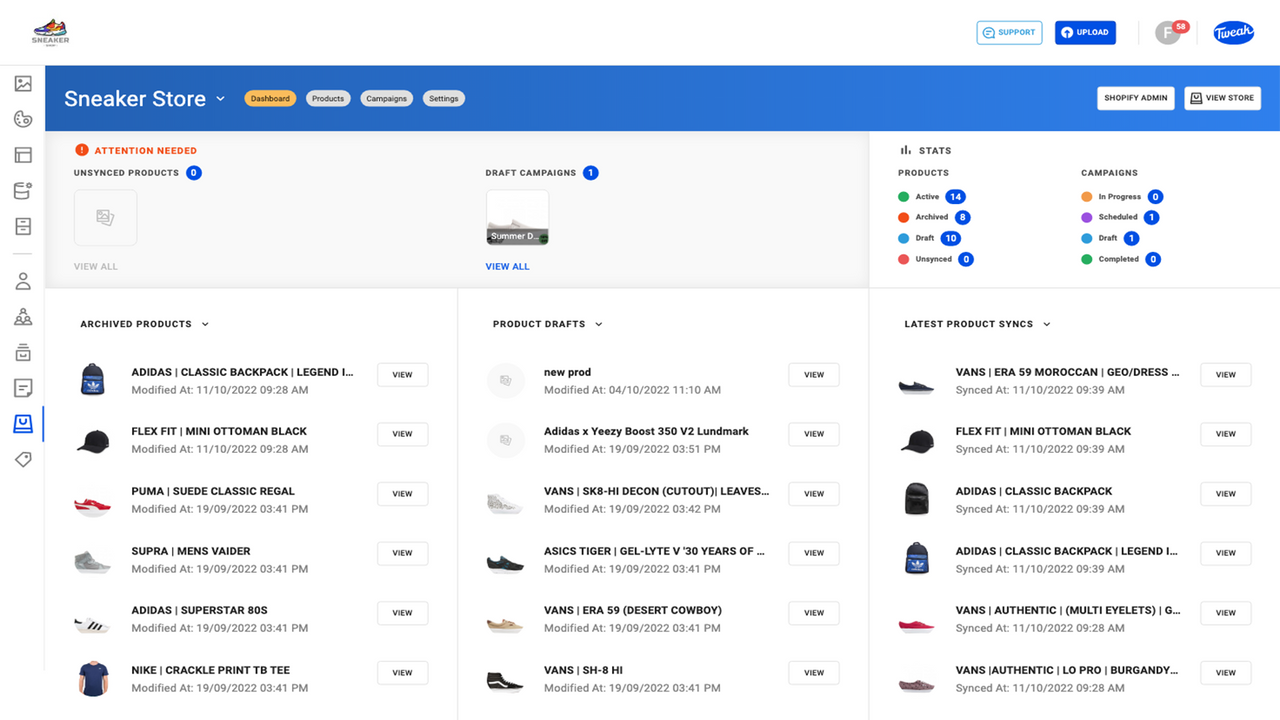This screenshot has height=720, width=1280.
Task: Open the database sidebar icon
Action: 23,191
